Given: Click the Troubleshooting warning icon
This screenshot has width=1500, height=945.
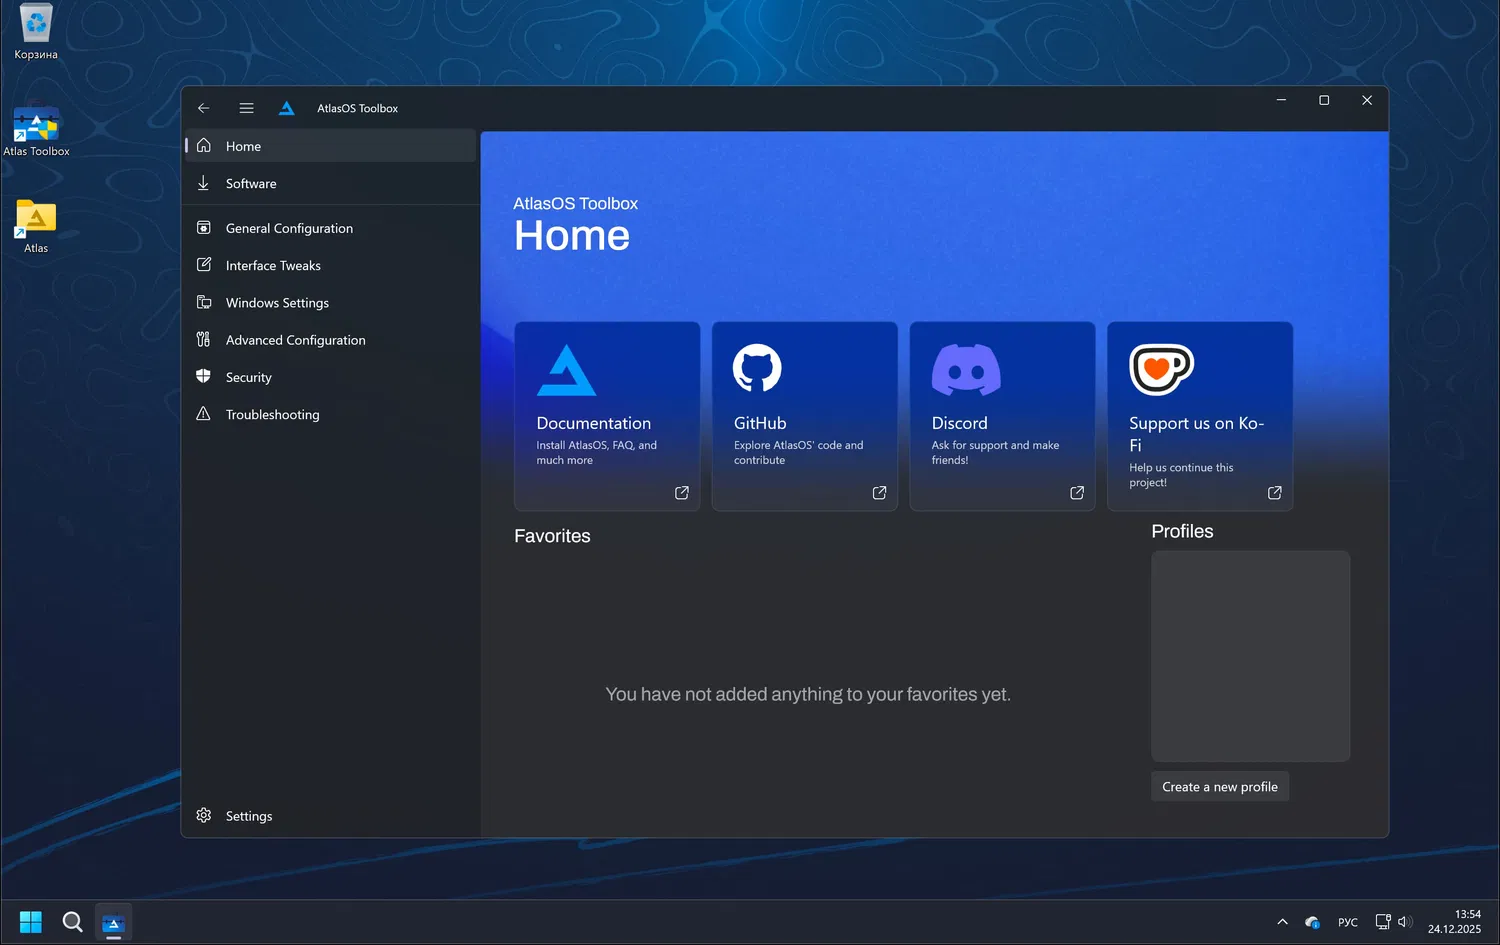Looking at the screenshot, I should click(x=204, y=414).
